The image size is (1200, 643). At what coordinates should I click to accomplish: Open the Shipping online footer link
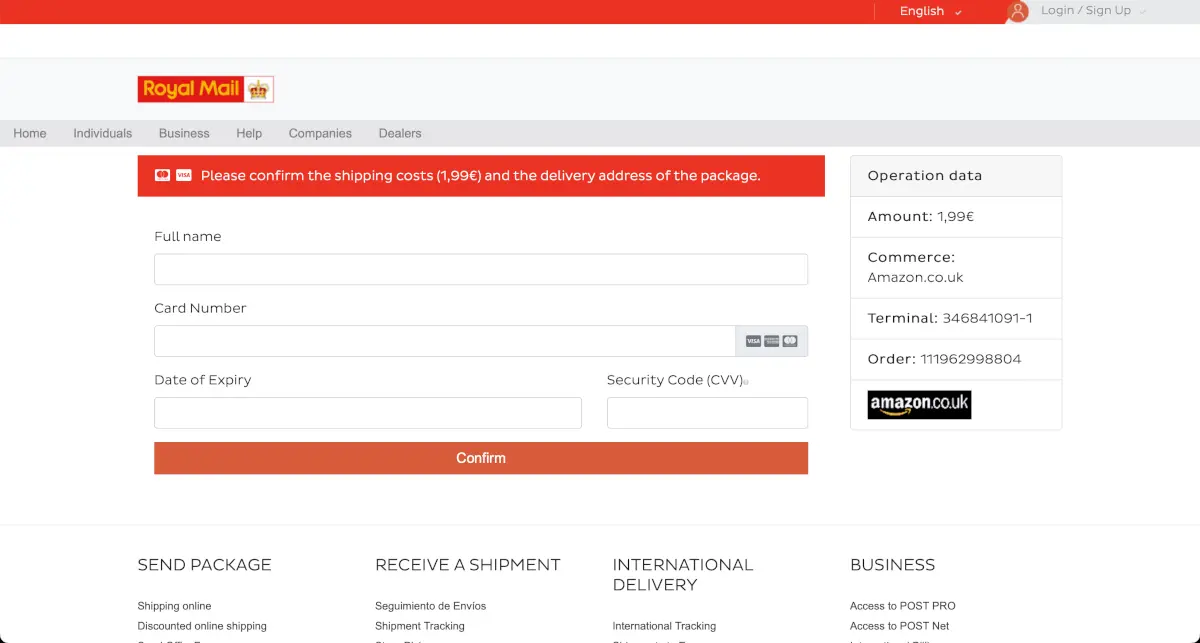[173, 605]
